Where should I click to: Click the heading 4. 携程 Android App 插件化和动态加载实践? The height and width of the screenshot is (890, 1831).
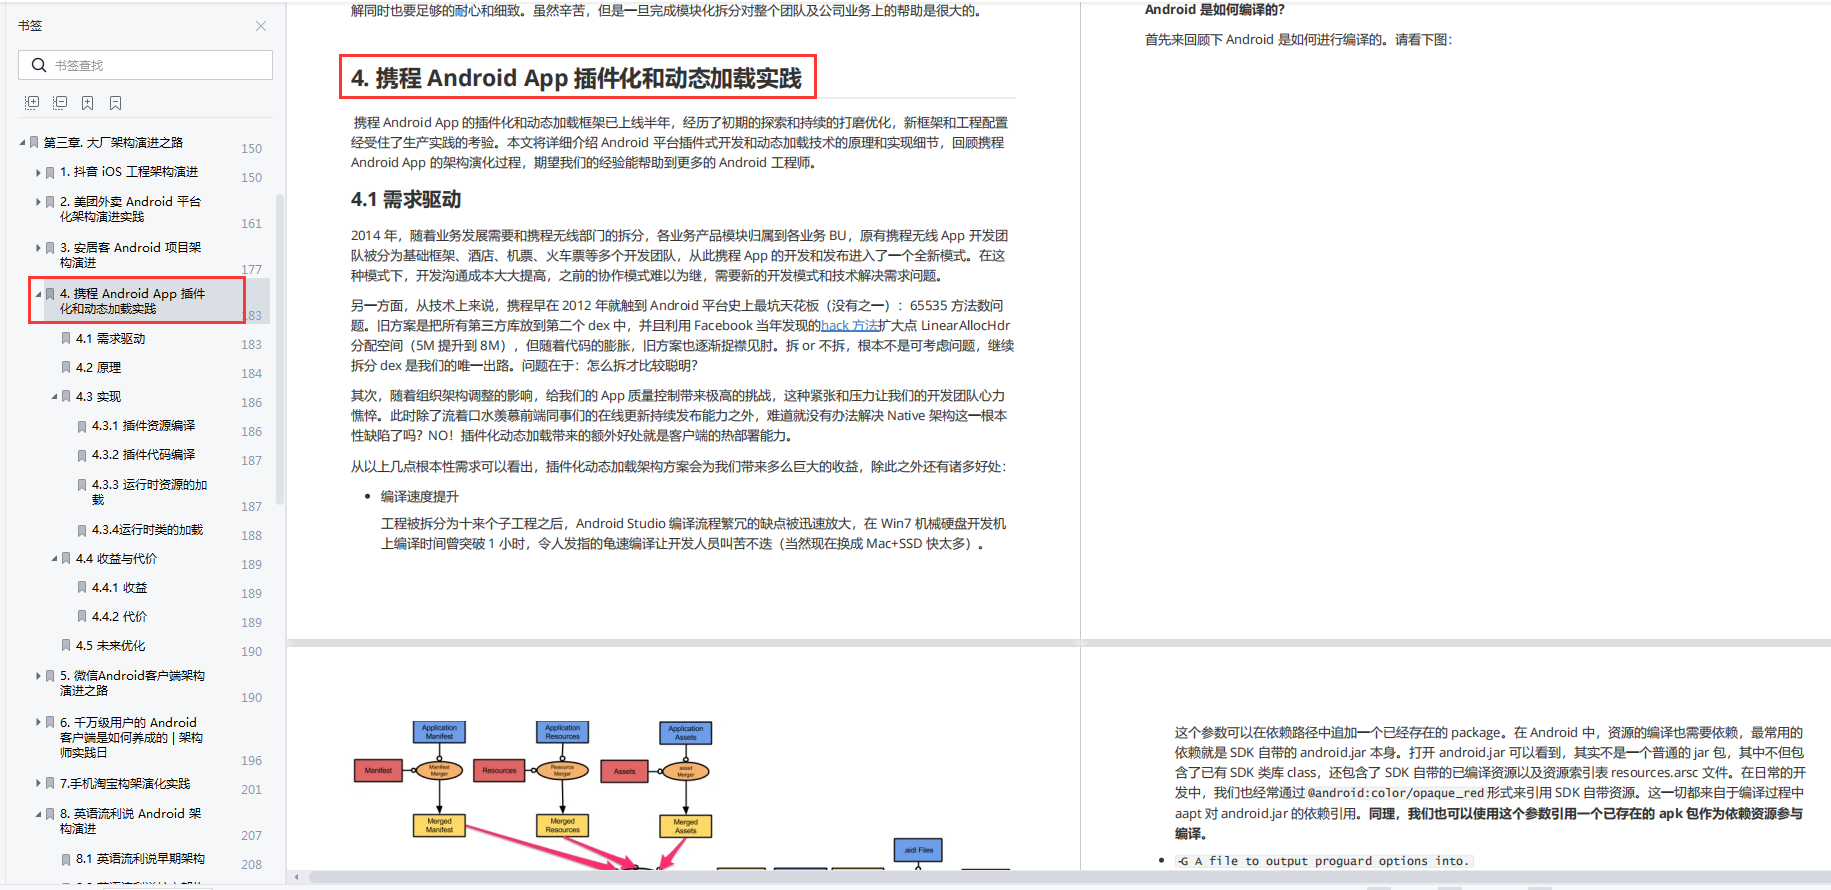[577, 78]
